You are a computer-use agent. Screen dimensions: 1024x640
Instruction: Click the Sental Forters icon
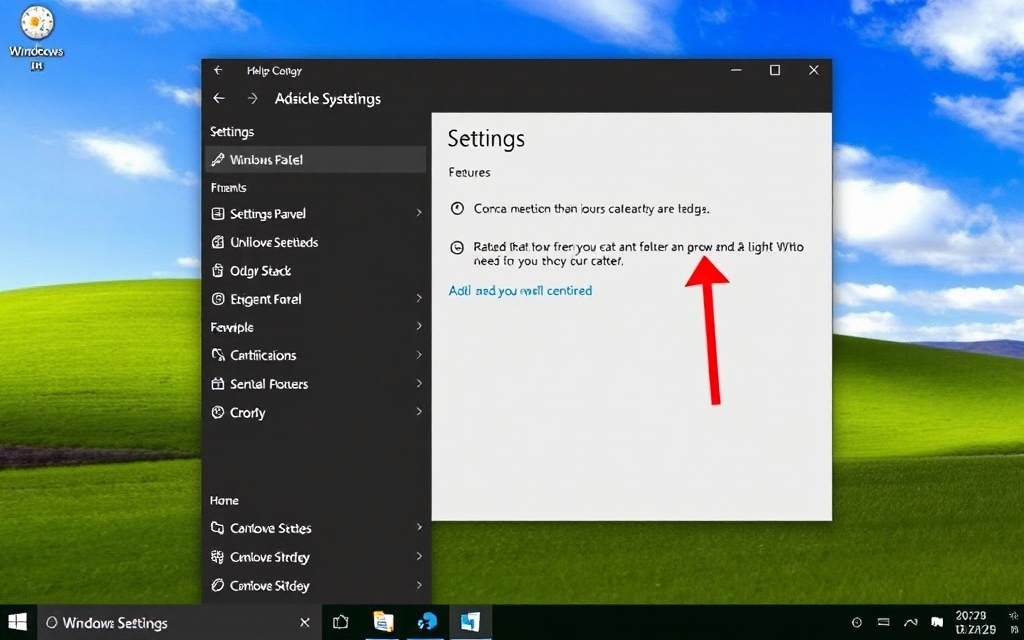pos(217,384)
